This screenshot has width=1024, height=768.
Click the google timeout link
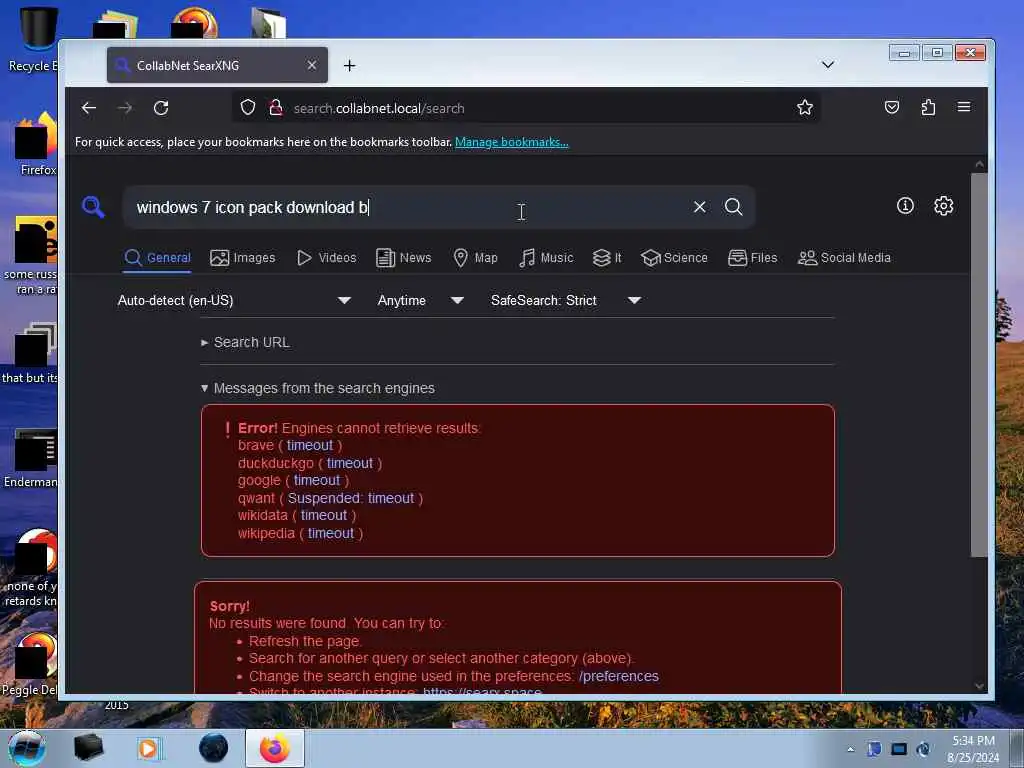(x=317, y=481)
